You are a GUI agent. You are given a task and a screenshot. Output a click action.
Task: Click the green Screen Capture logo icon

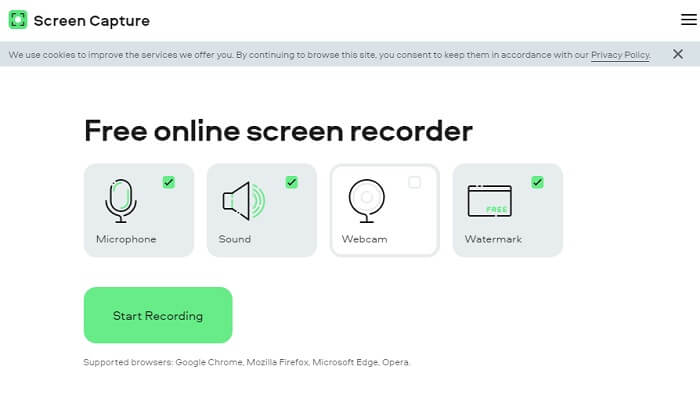pos(18,20)
